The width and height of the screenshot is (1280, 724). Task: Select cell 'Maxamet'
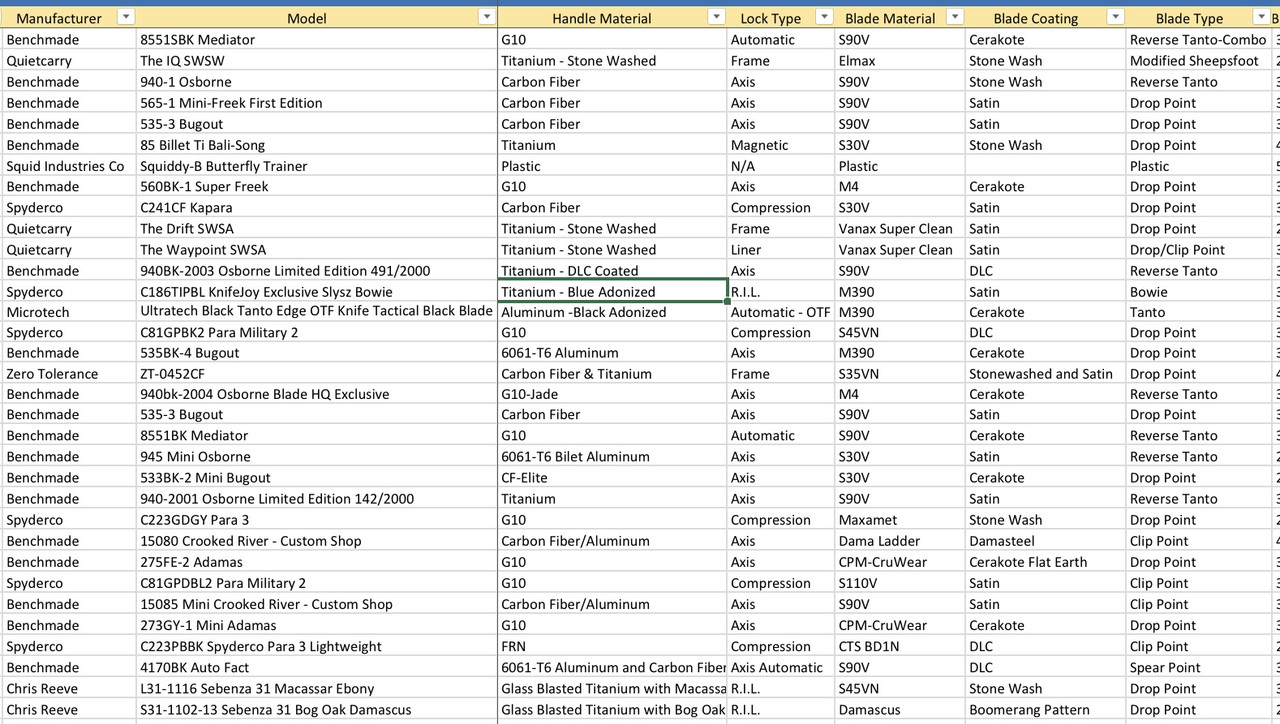(x=900, y=520)
